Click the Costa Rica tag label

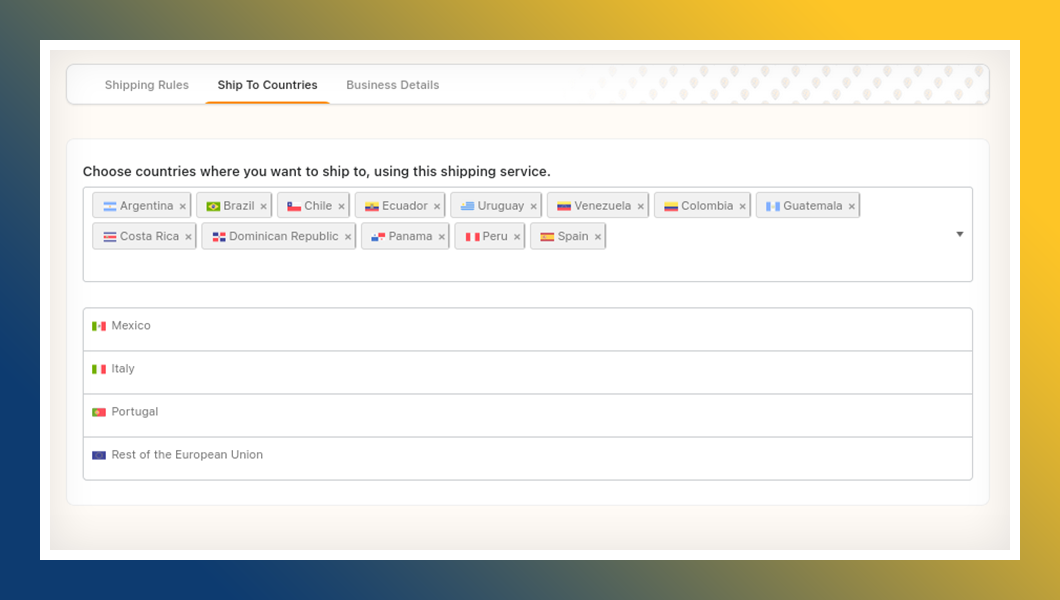pos(149,236)
